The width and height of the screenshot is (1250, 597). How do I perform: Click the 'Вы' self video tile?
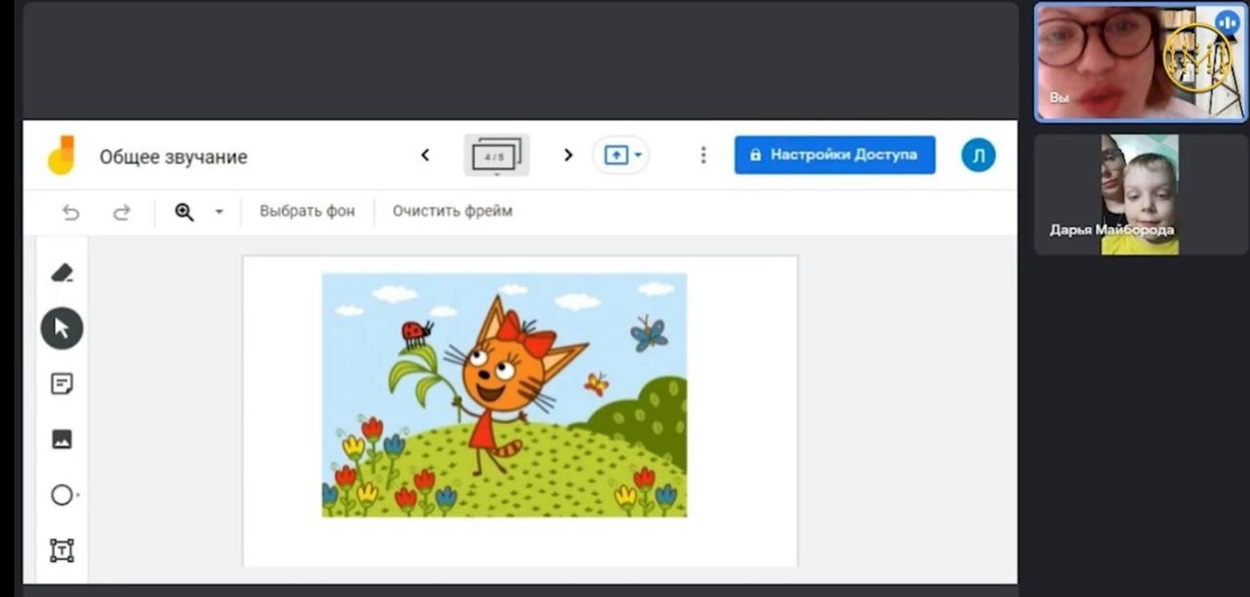pos(1141,62)
